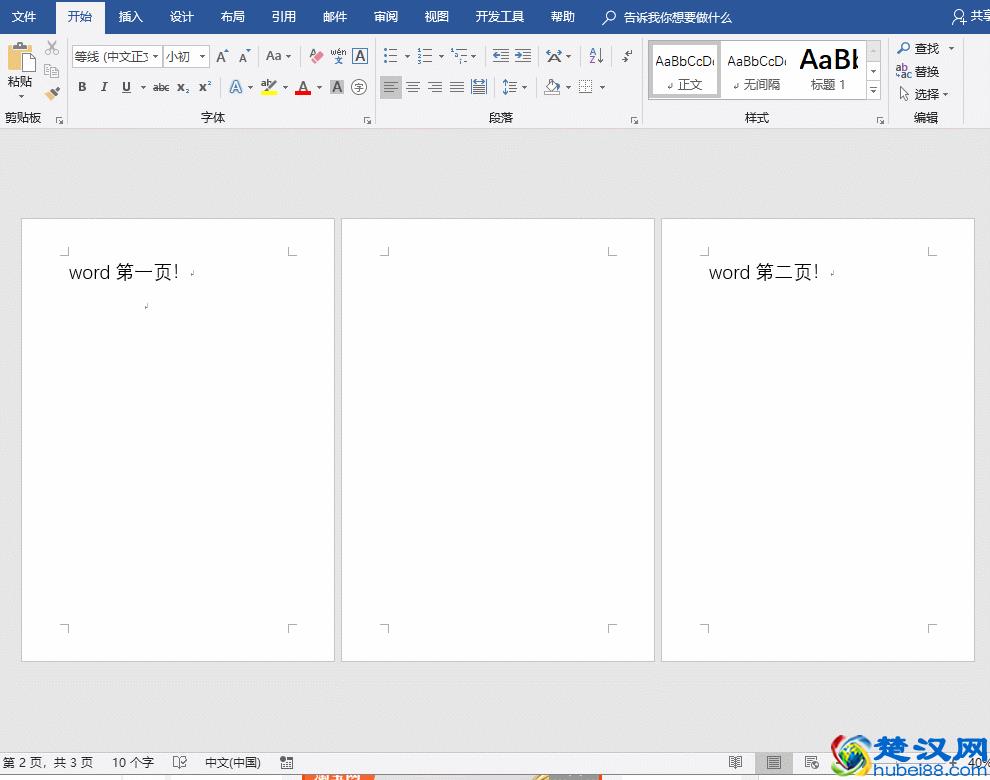Apply strikethrough to text

161,88
